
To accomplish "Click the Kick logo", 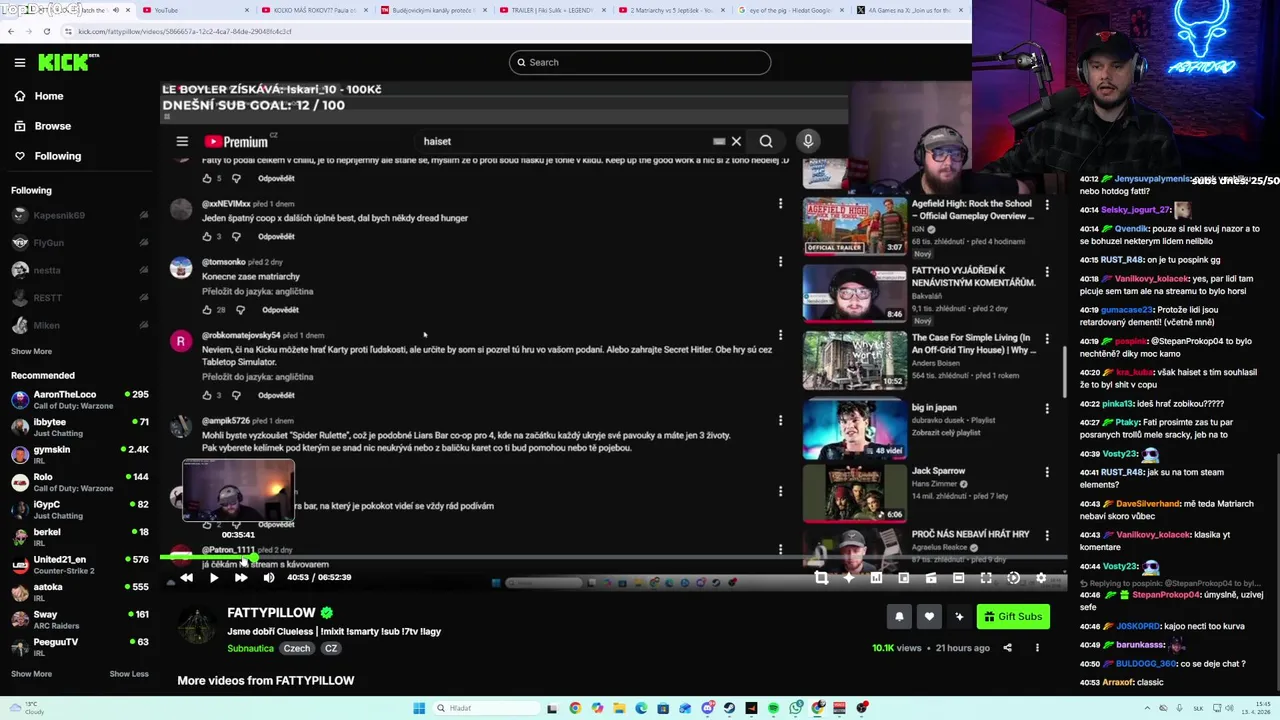I will [68, 62].
